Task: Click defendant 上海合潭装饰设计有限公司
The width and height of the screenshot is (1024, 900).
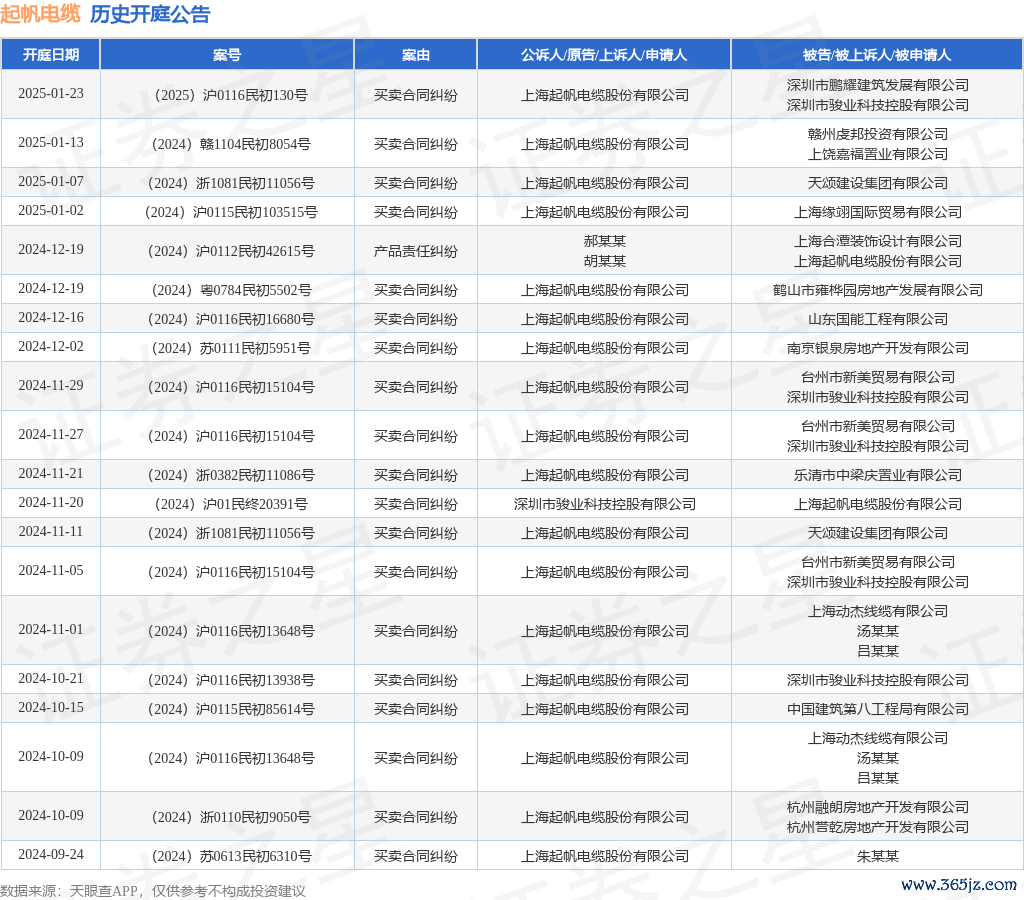Action: [878, 242]
